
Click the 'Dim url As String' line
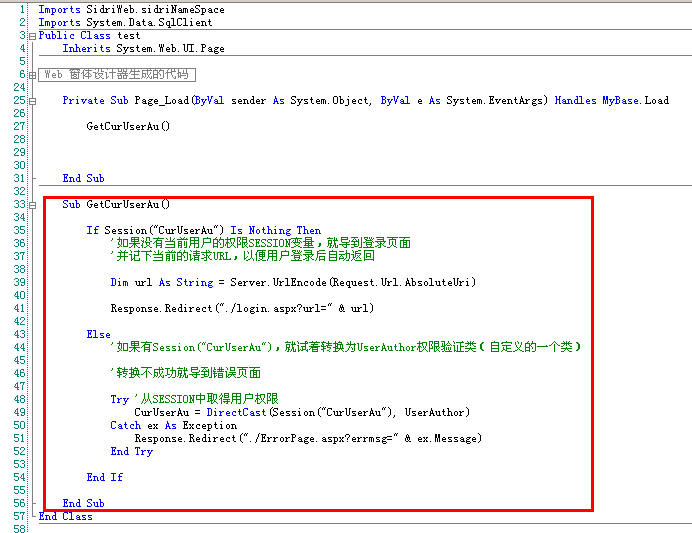point(293,282)
